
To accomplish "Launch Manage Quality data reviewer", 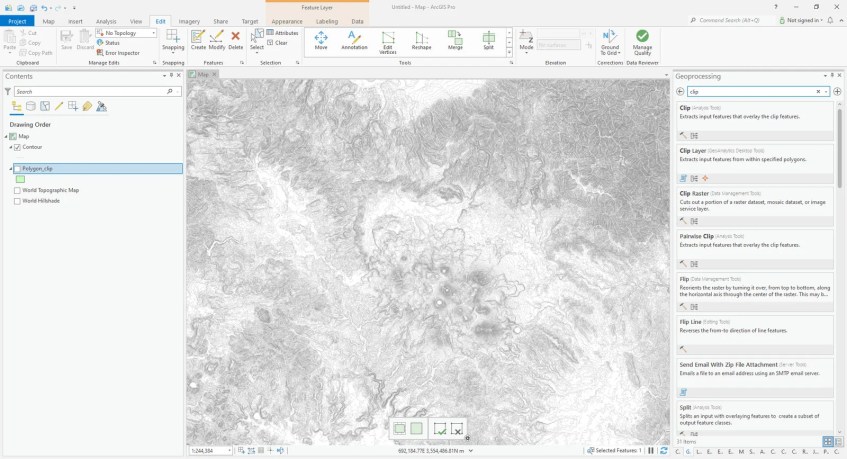I will pyautogui.click(x=642, y=43).
